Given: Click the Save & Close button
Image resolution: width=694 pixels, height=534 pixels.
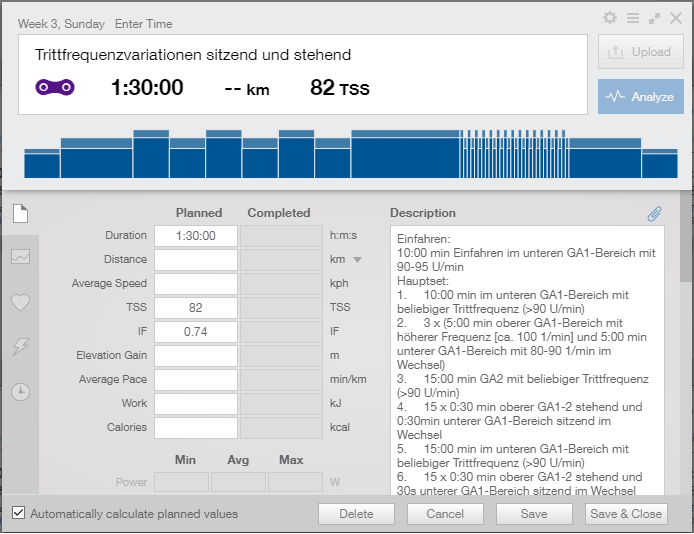Looking at the screenshot, I should pos(626,514).
